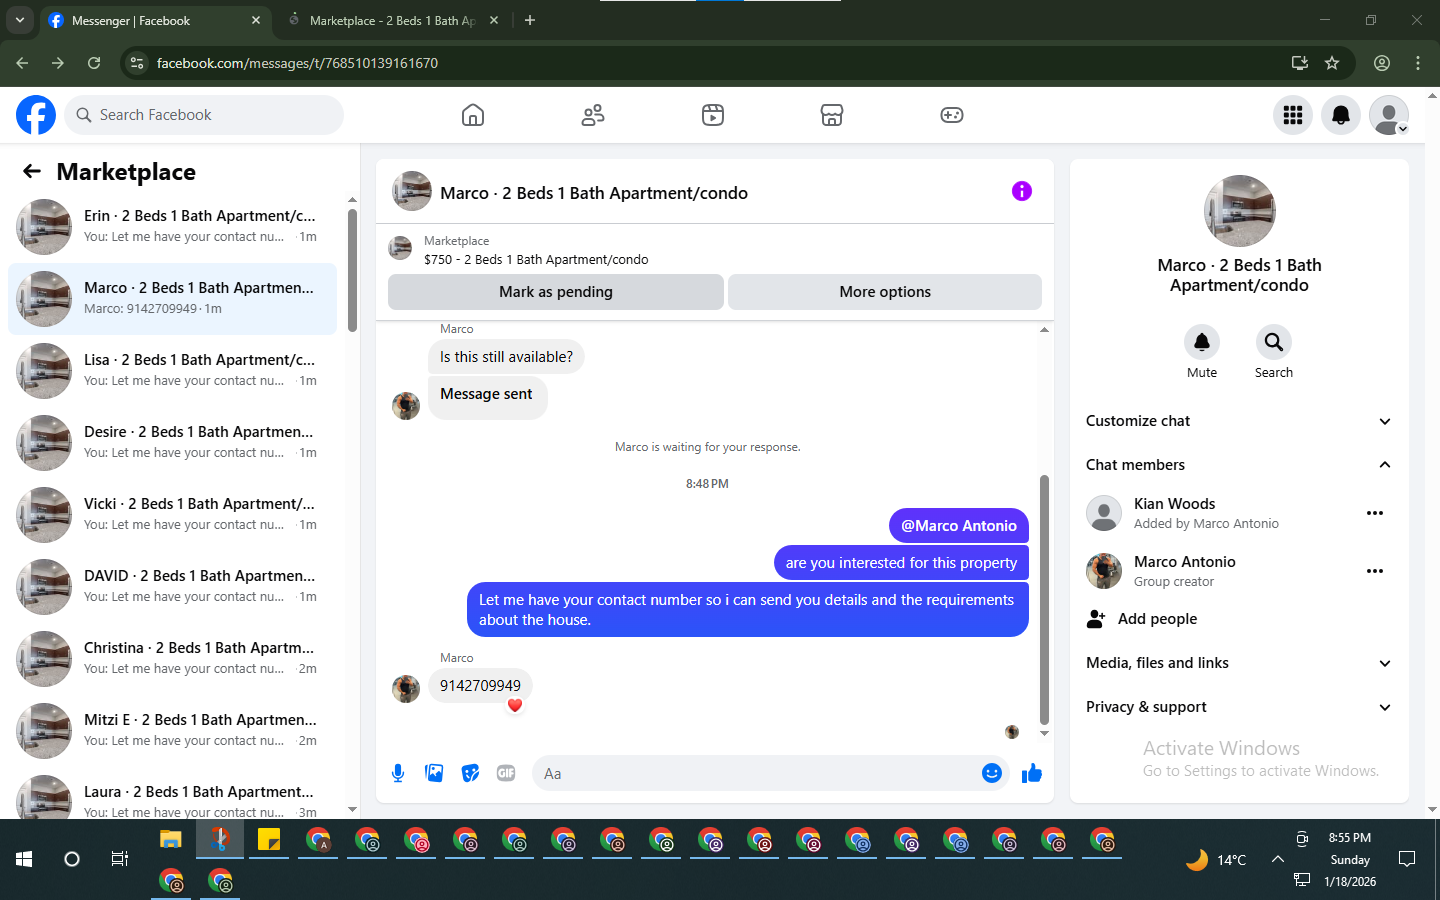Open Windows notification center
The height and width of the screenshot is (900, 1440).
coord(1407,859)
